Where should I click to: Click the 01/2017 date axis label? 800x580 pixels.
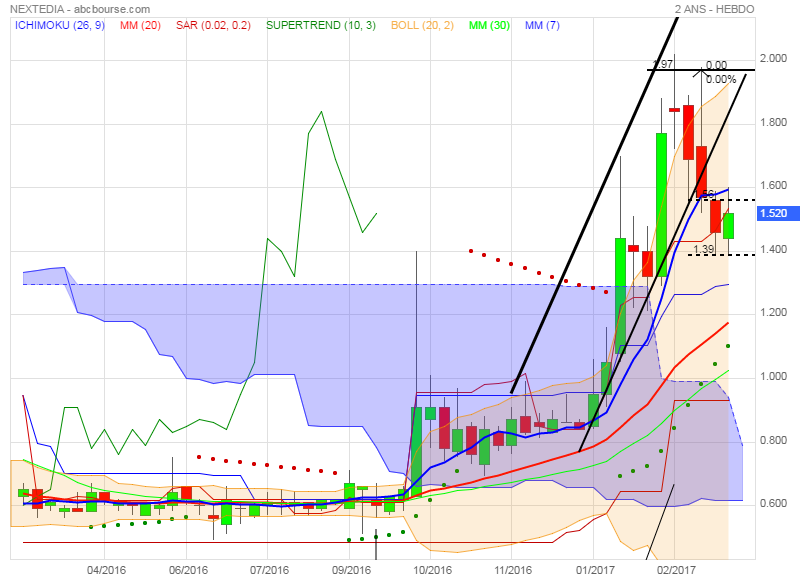(595, 570)
